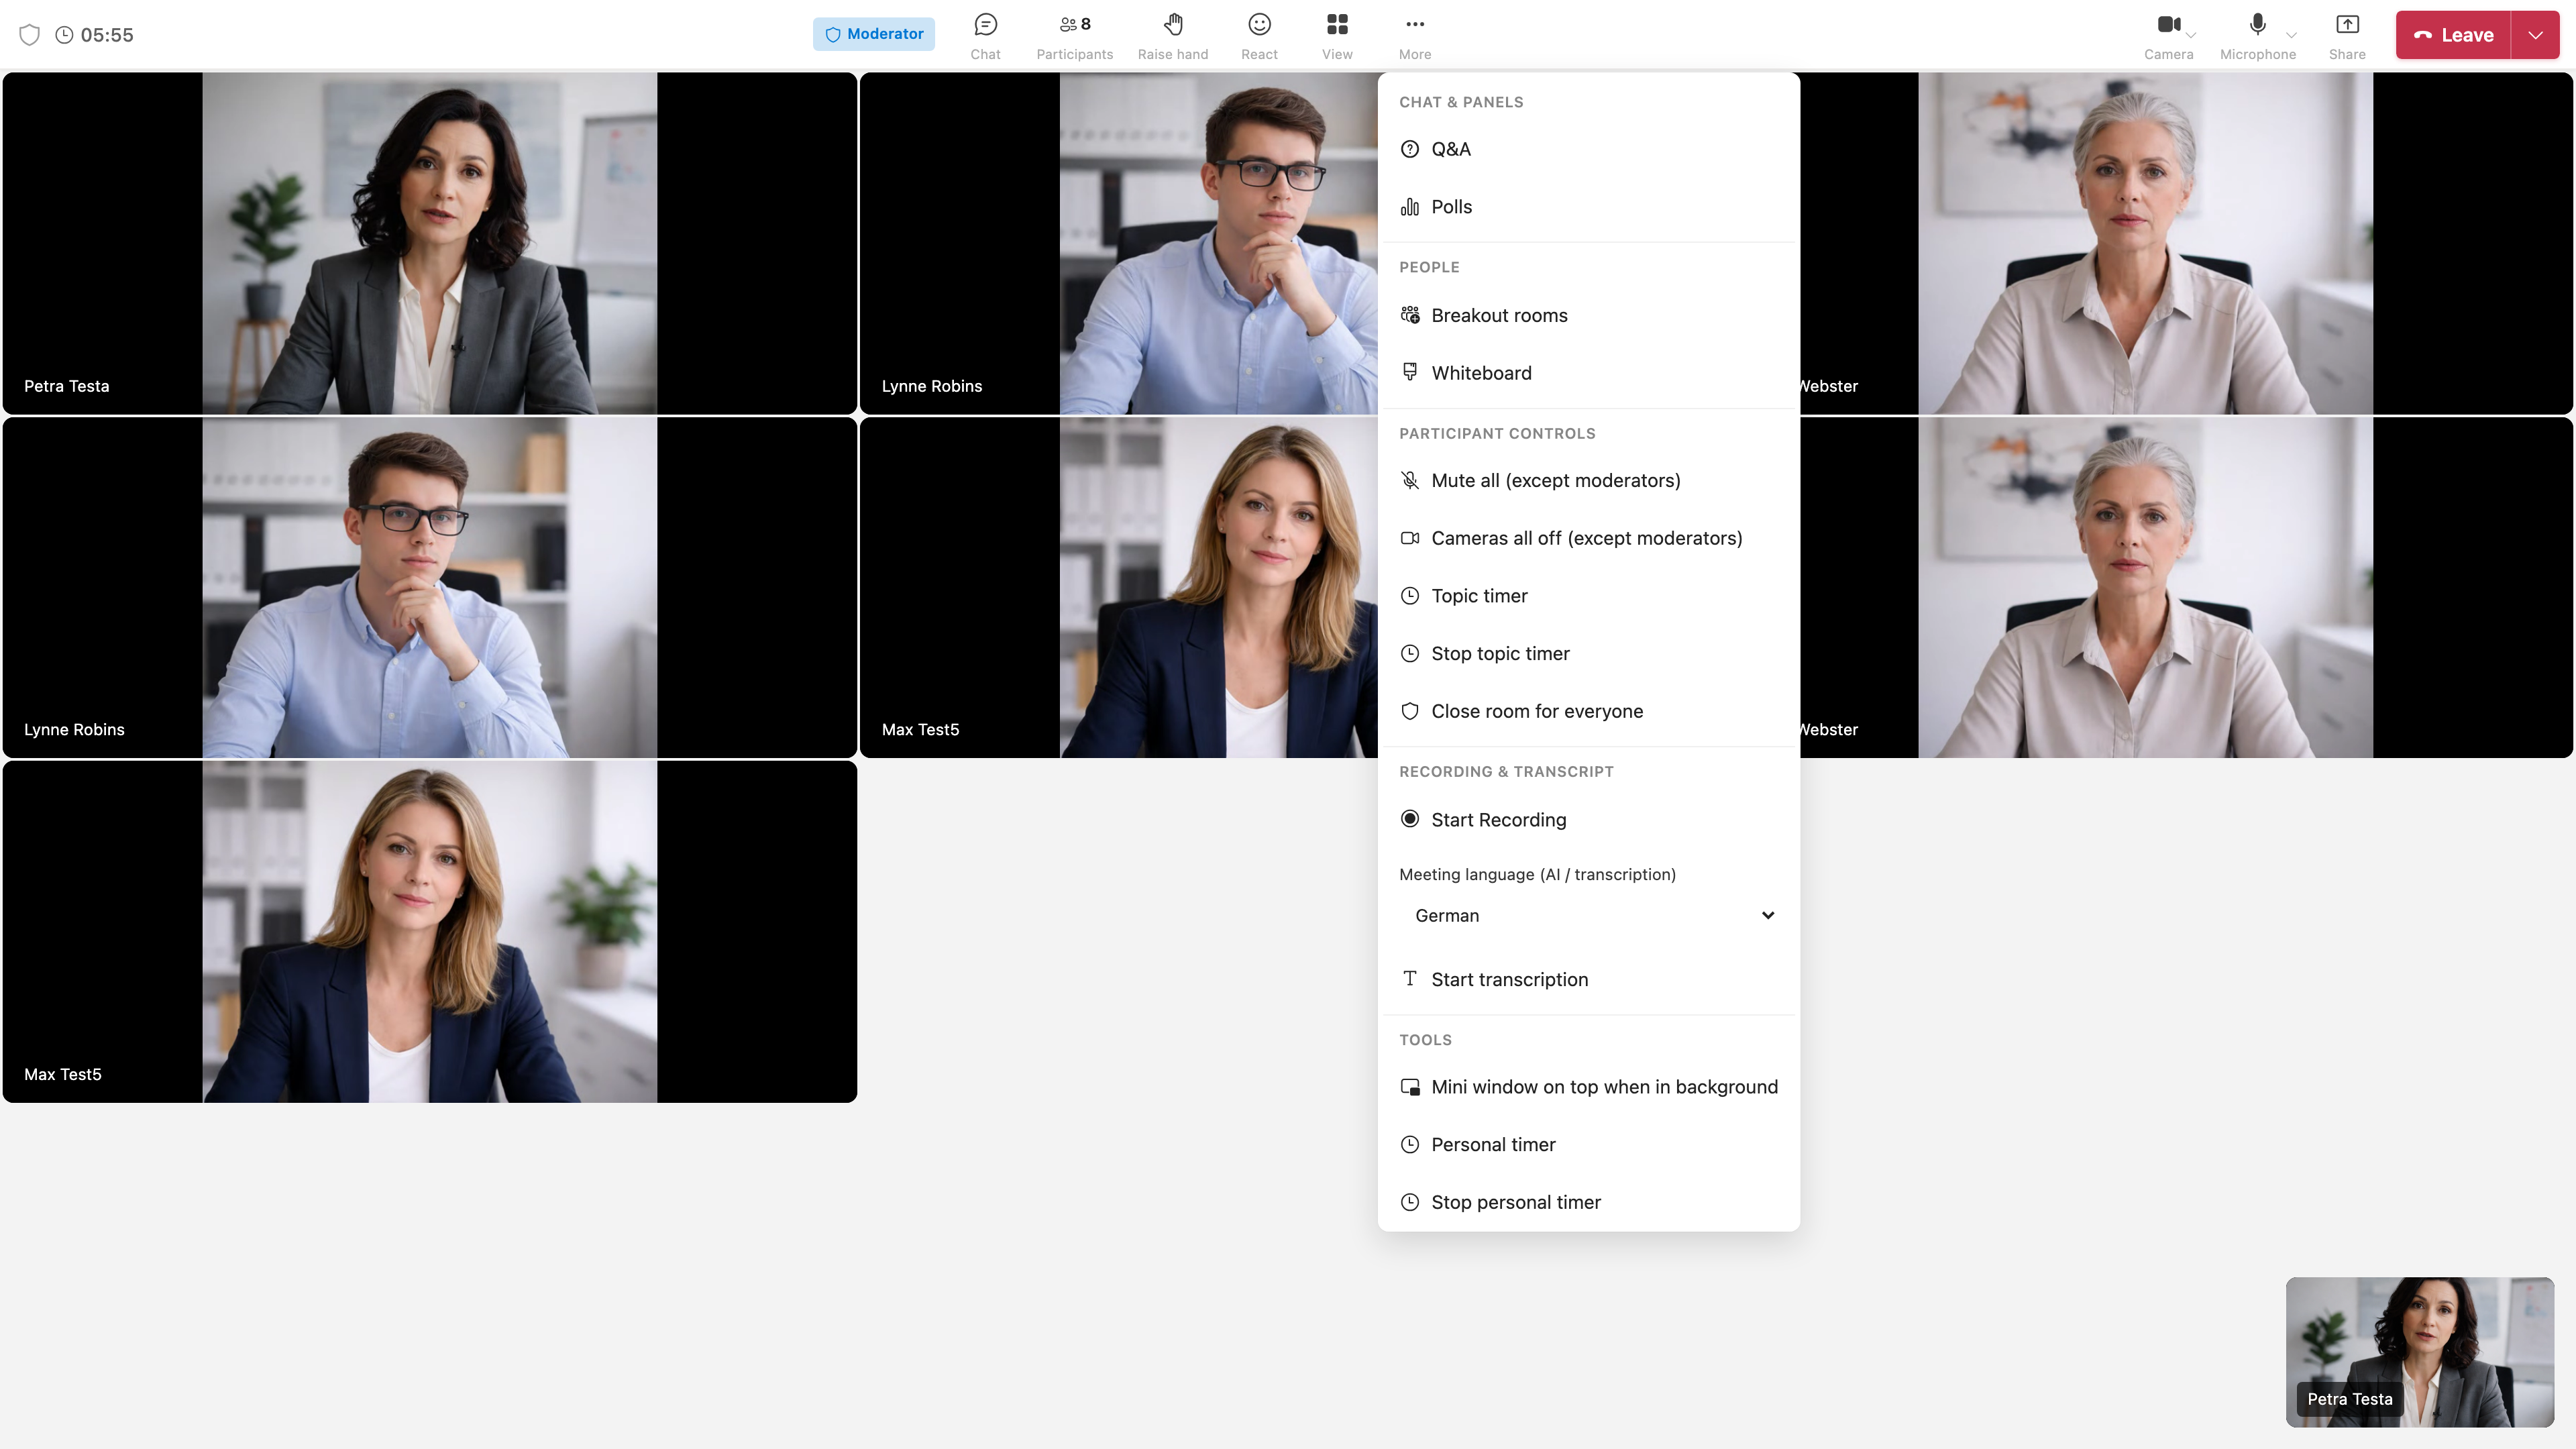2576x1449 pixels.
Task: Select second-row right Webster video tile
Action: pos(2186,587)
